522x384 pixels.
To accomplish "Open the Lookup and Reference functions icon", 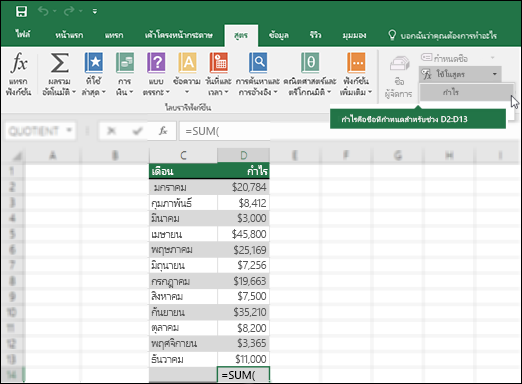I will 258,63.
